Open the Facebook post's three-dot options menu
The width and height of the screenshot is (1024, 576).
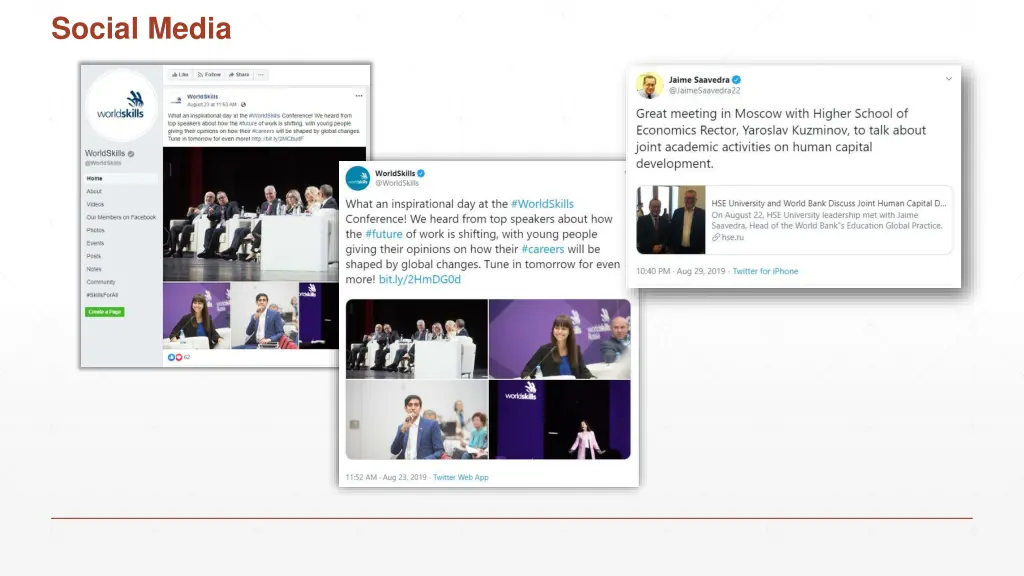(359, 96)
